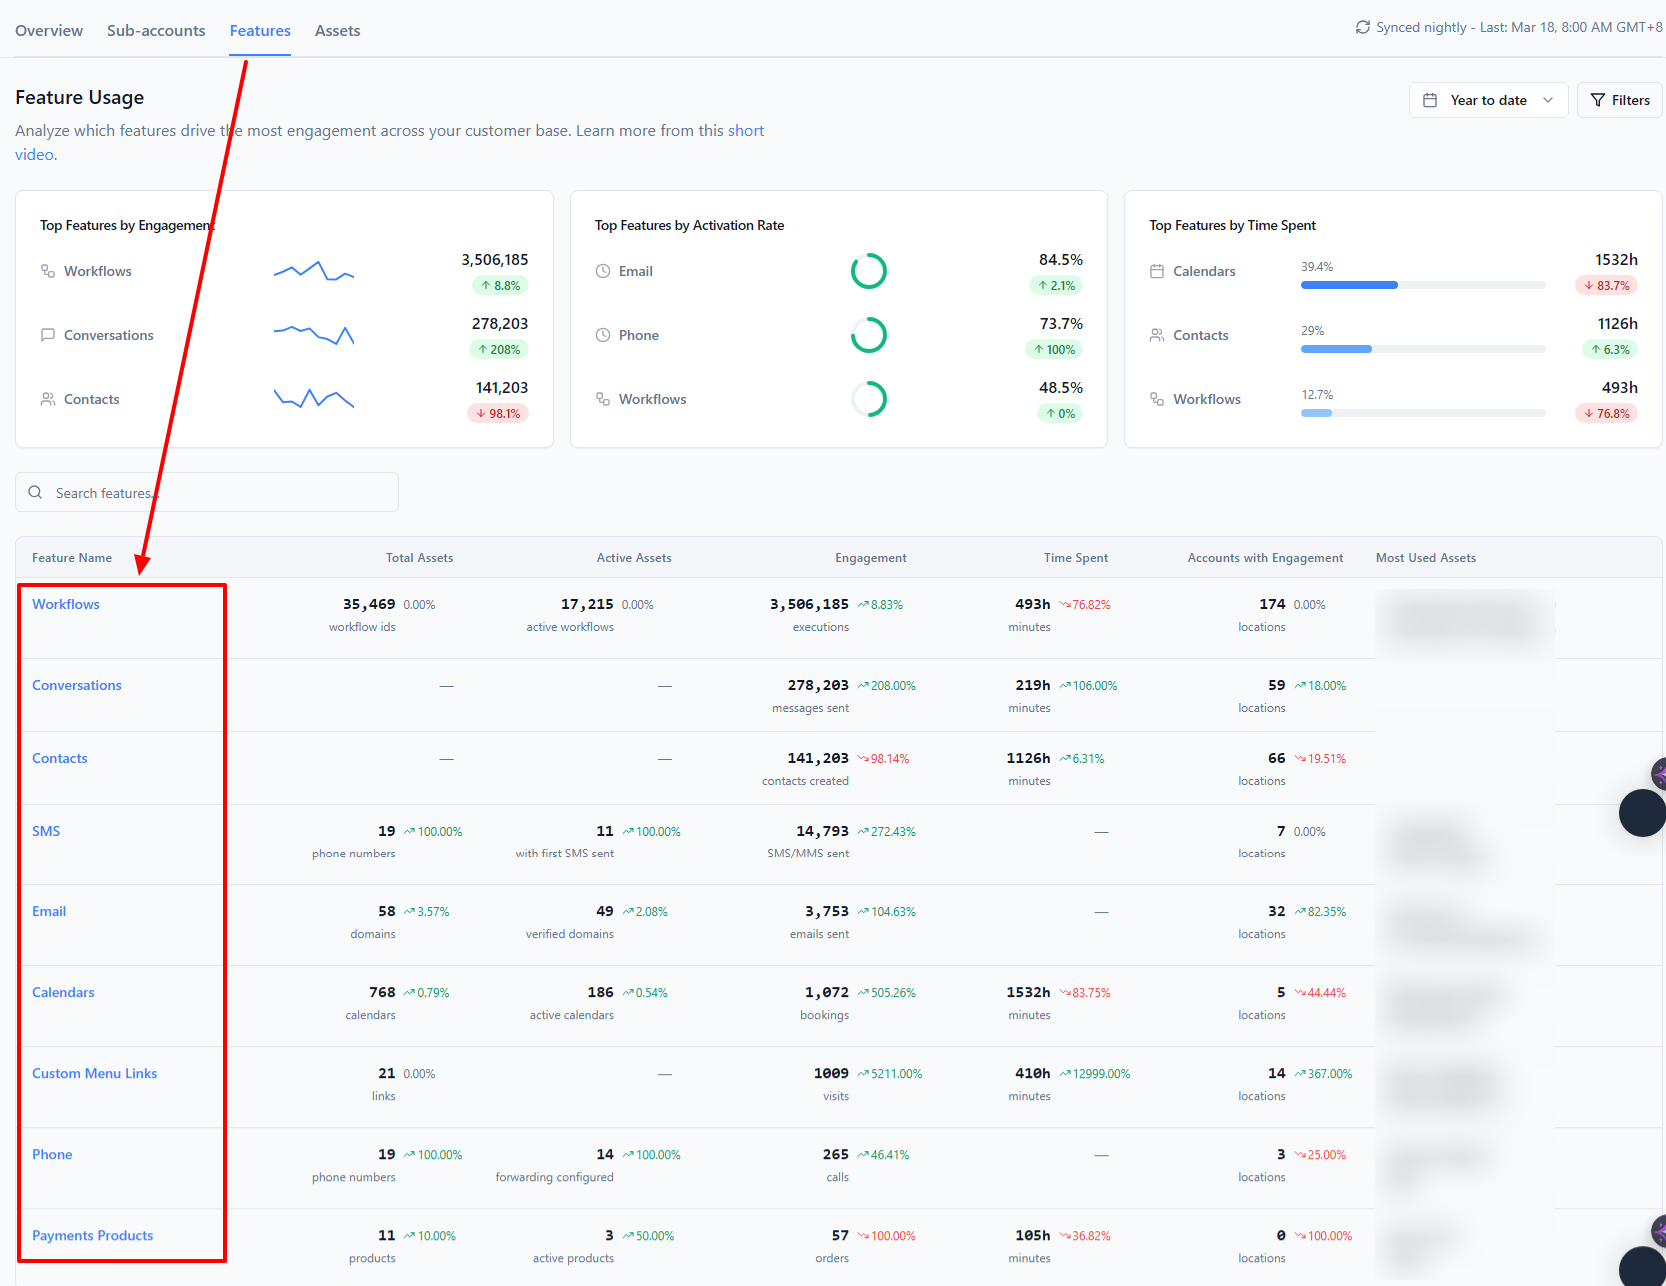Click the Email clock icon in Activation card
1666x1286 pixels.
point(603,271)
